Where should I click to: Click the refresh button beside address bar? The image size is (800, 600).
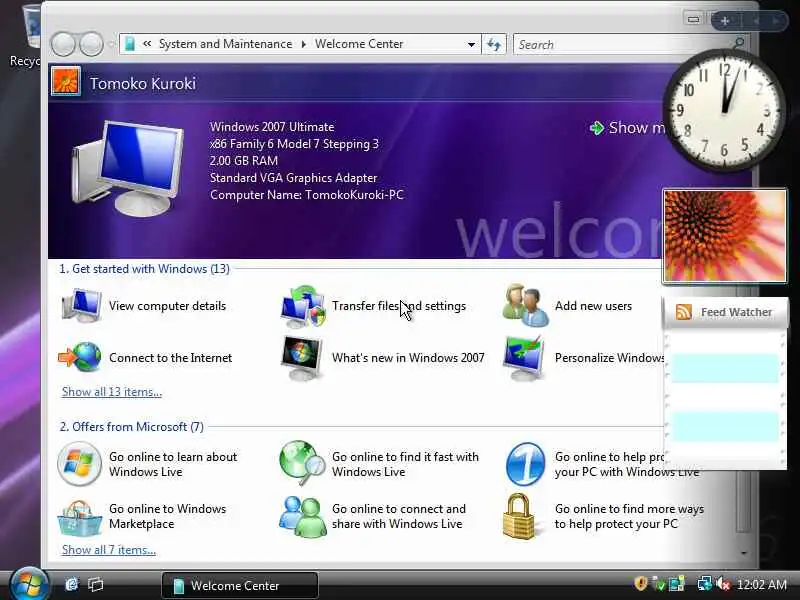(x=493, y=44)
